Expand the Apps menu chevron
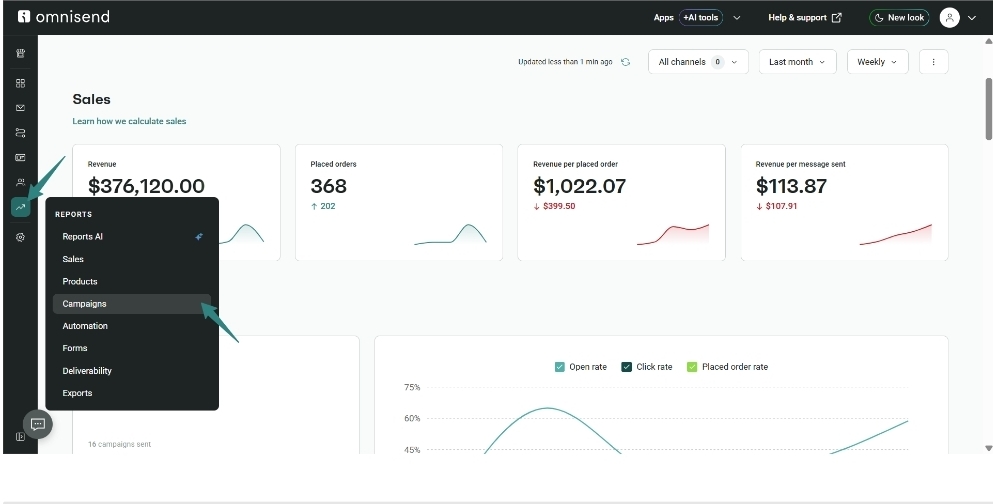The width and height of the screenshot is (993, 504). [737, 18]
